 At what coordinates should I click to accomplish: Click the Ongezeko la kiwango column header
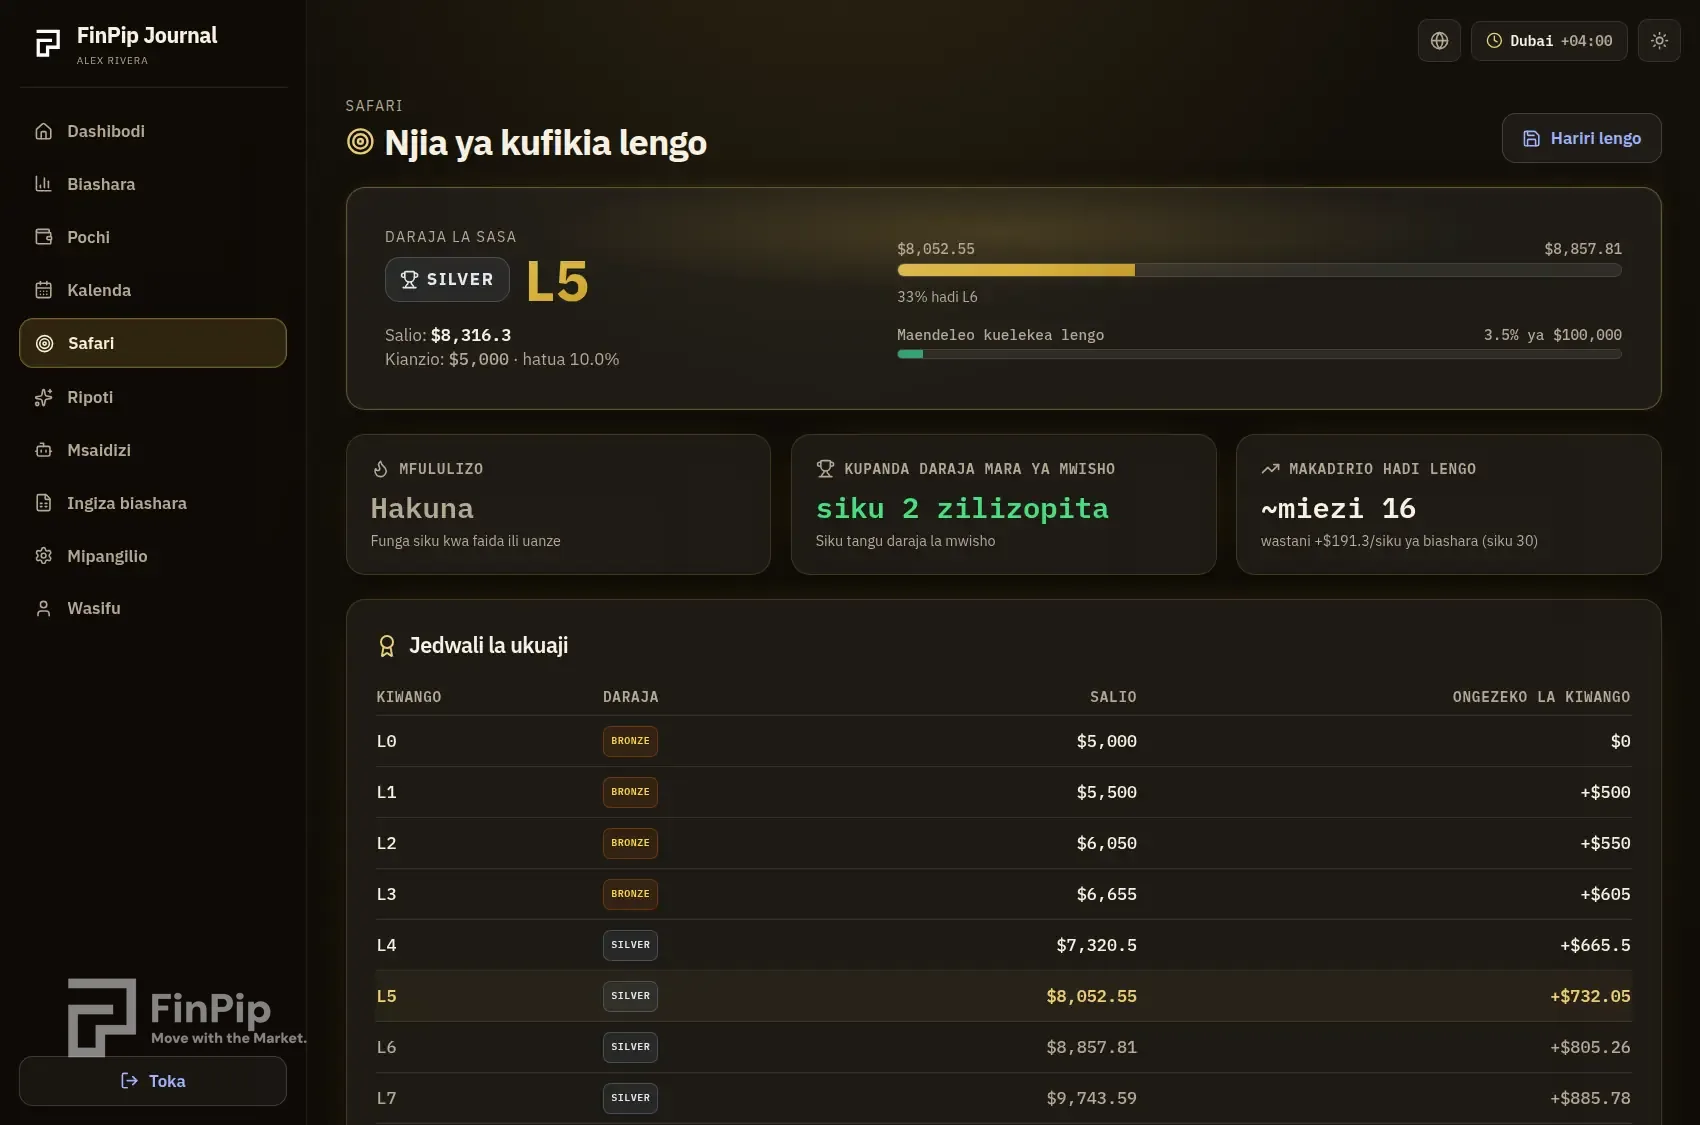point(1541,697)
